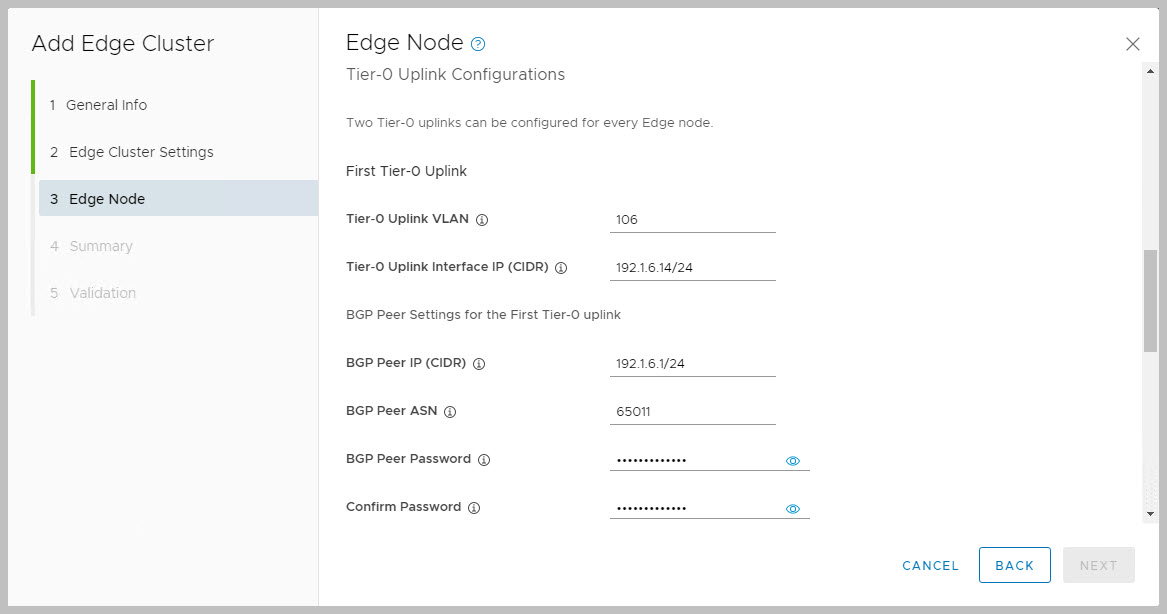This screenshot has height=614, width=1167.
Task: Click info icon beside Tier-0 Uplink VLAN
Action: pyautogui.click(x=482, y=220)
